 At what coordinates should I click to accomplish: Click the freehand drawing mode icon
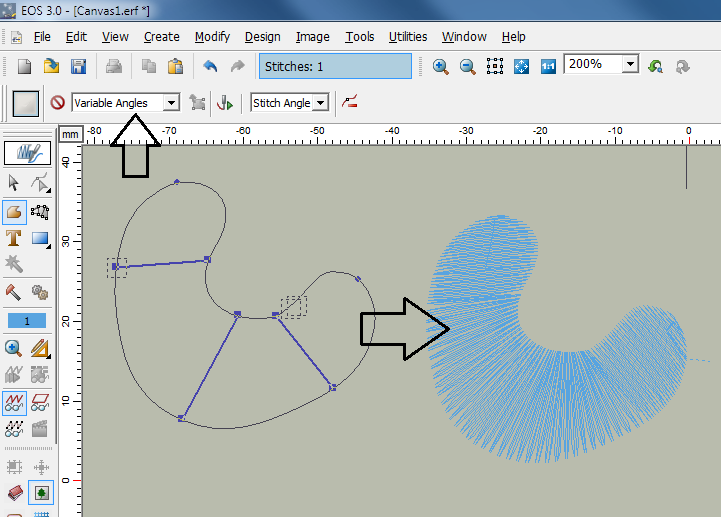tap(27, 153)
